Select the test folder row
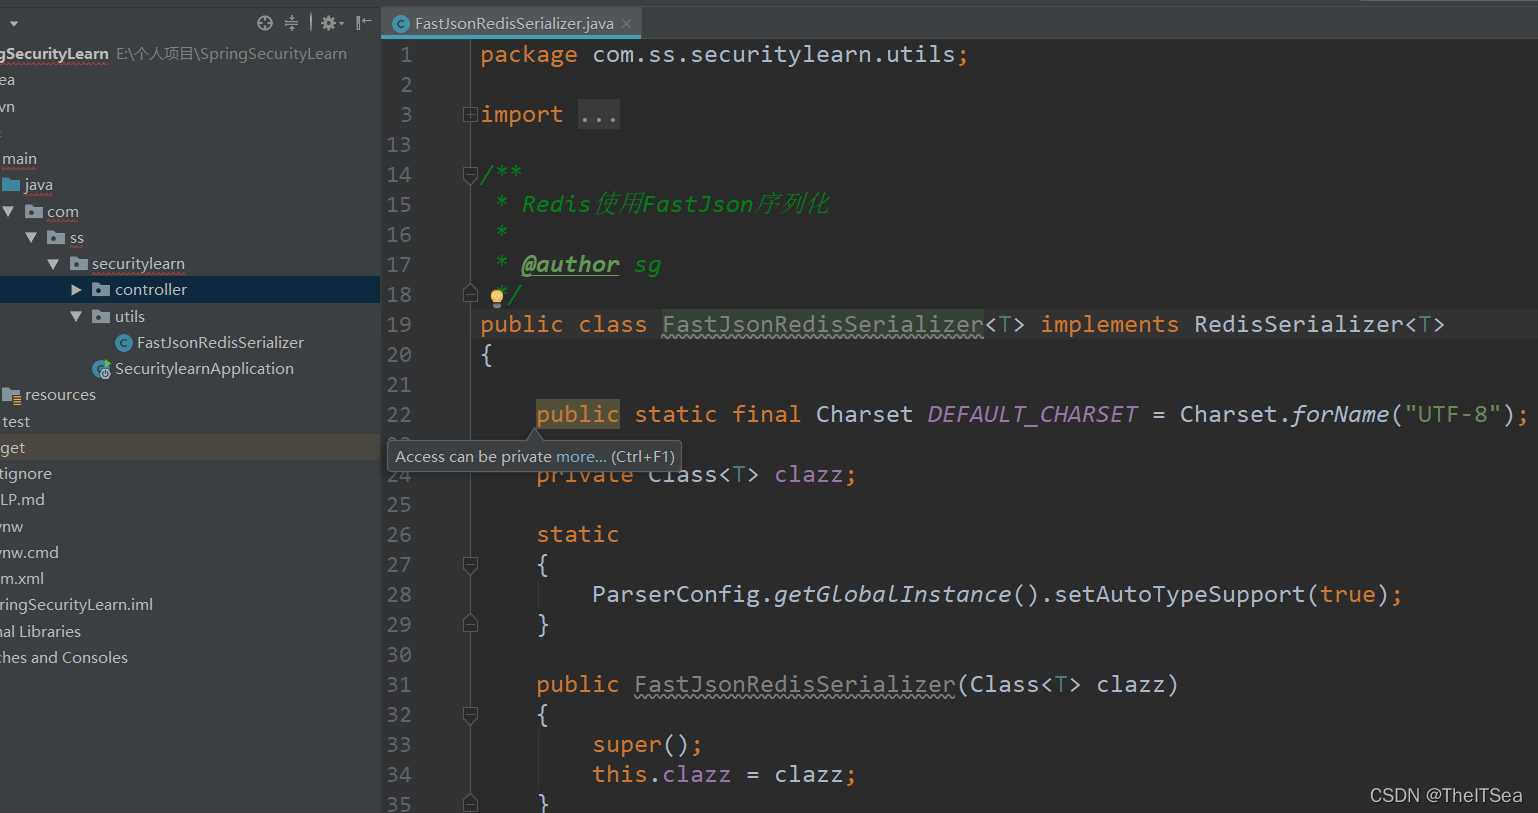The image size is (1538, 813). click(x=190, y=421)
